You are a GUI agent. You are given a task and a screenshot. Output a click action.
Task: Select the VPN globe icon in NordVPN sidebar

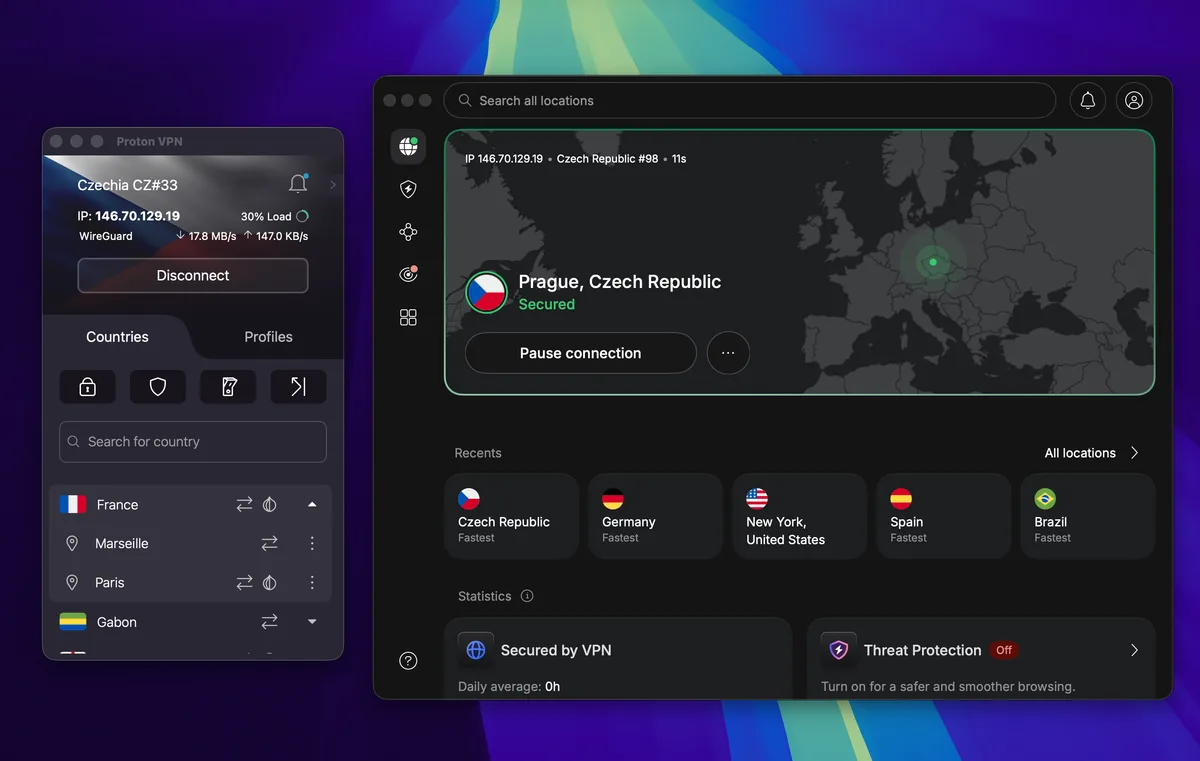coord(408,147)
